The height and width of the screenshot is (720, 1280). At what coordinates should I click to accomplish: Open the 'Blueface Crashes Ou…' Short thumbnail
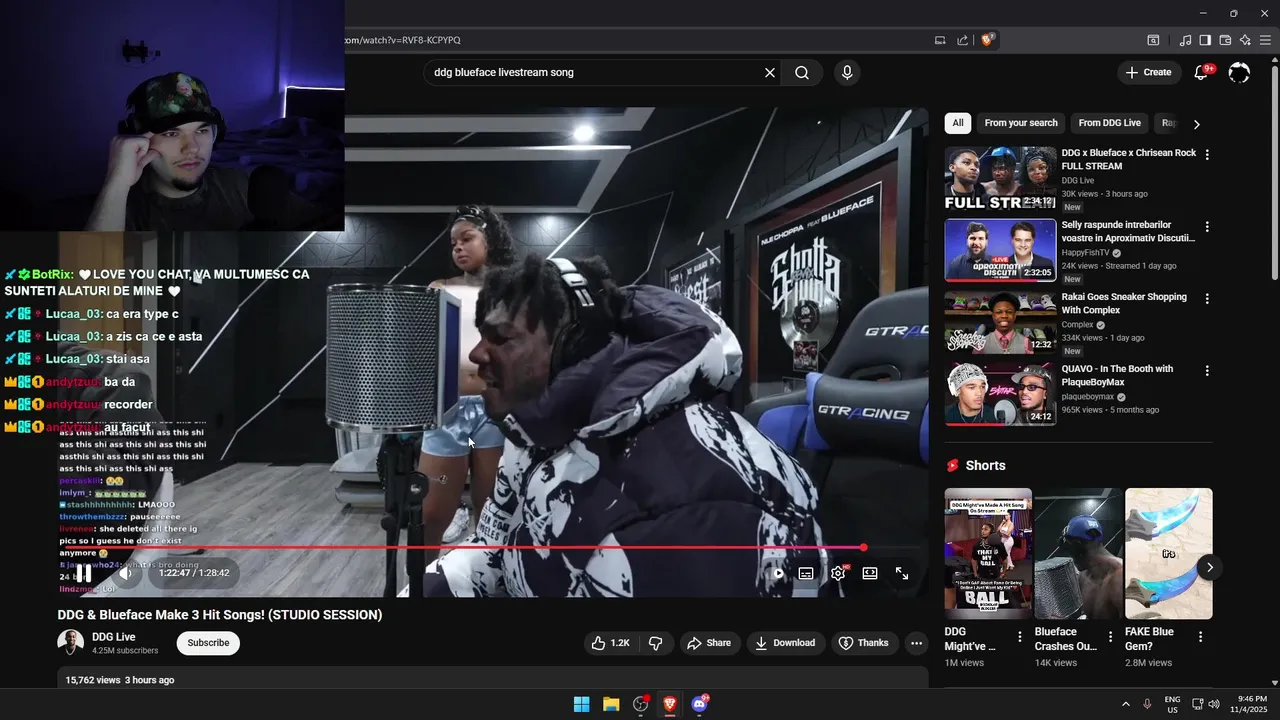click(1078, 553)
